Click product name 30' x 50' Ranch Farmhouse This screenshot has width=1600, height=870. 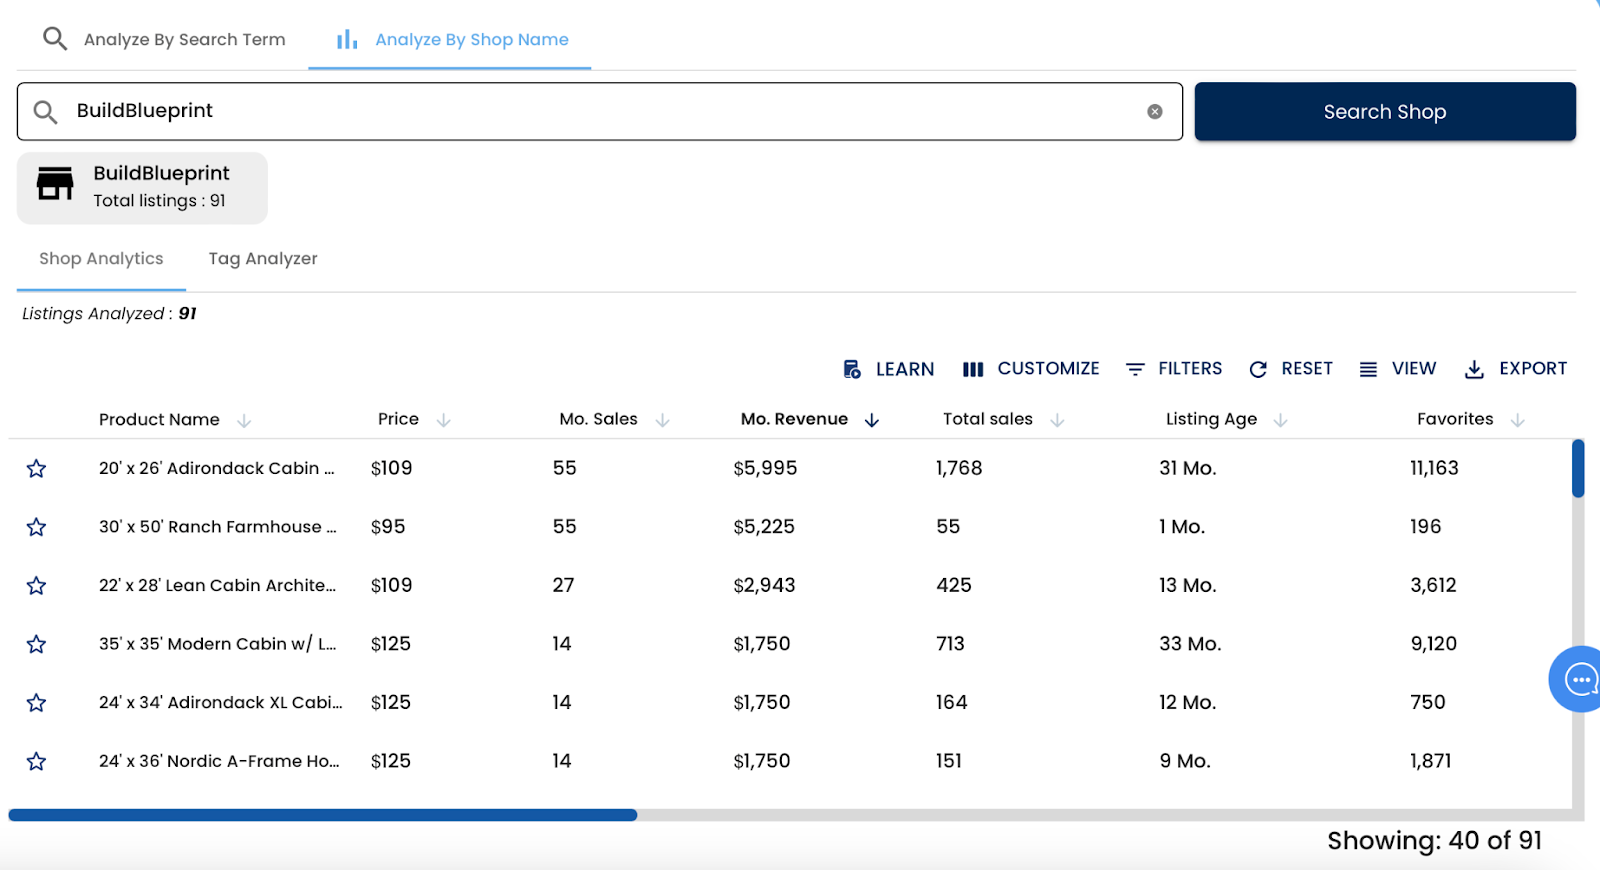[217, 527]
